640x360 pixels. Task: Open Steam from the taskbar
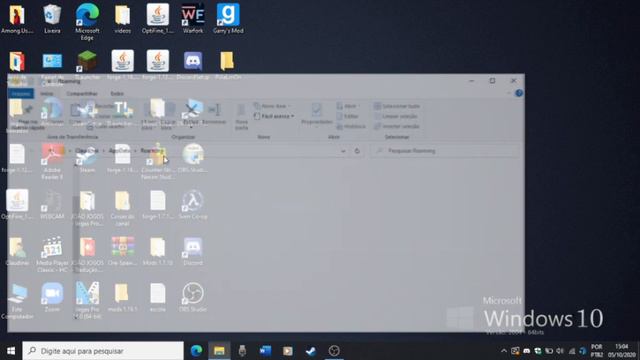click(x=311, y=351)
